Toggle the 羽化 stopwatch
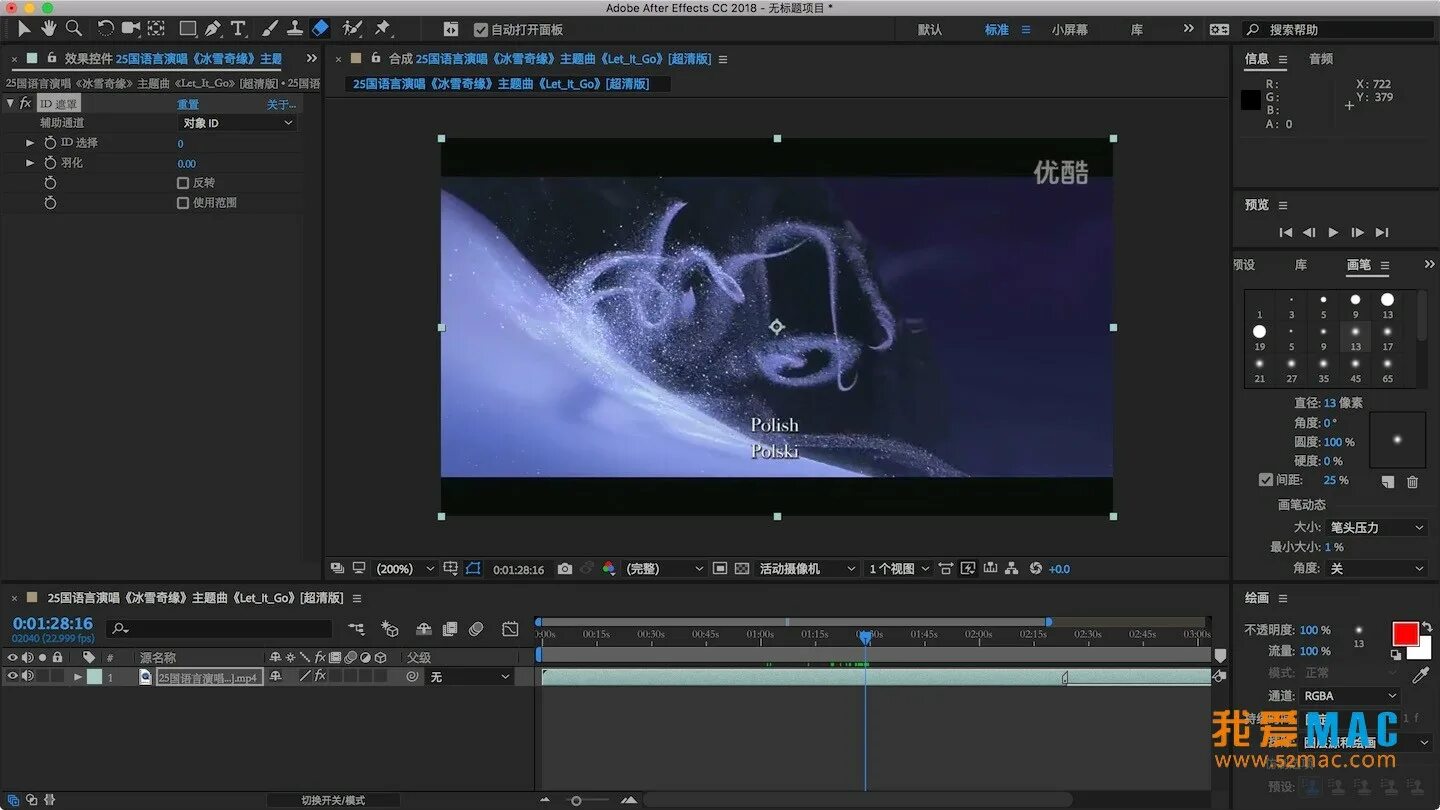 click(50, 163)
